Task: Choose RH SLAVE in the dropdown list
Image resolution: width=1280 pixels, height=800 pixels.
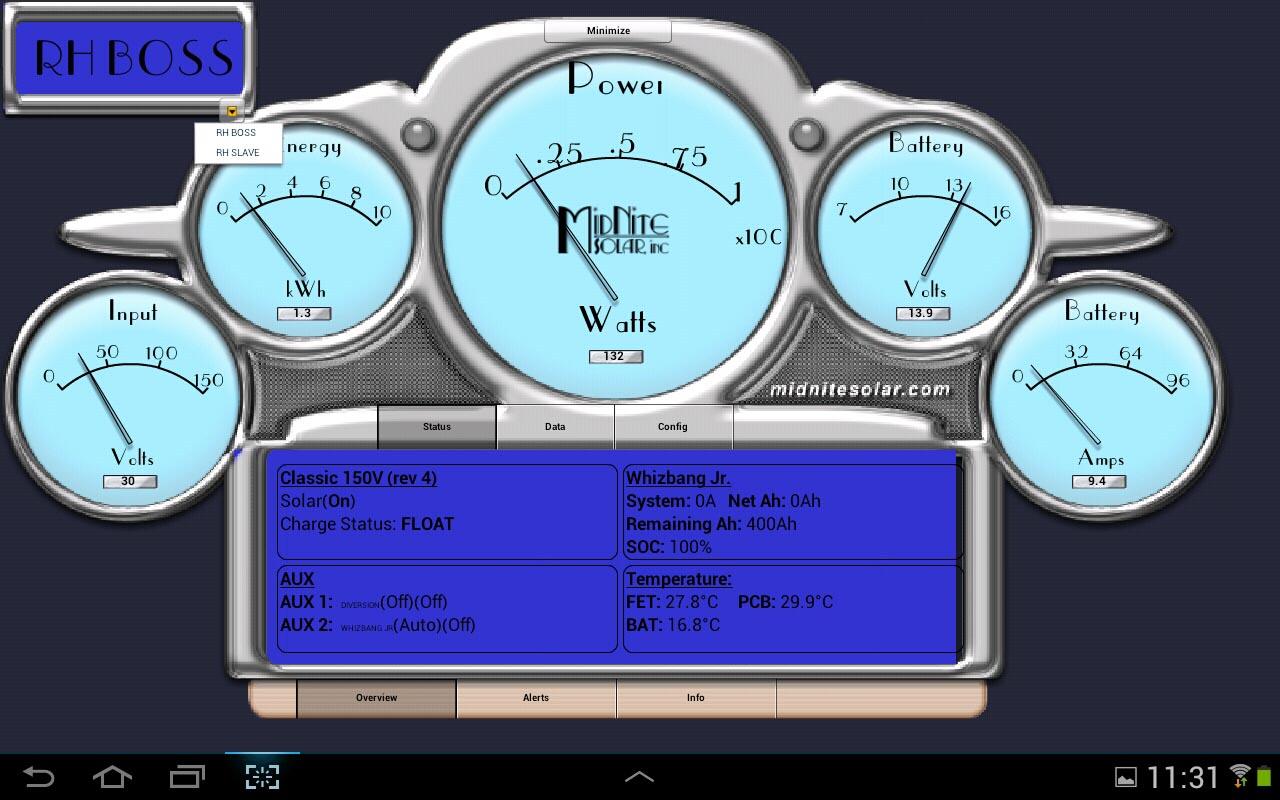Action: point(238,153)
